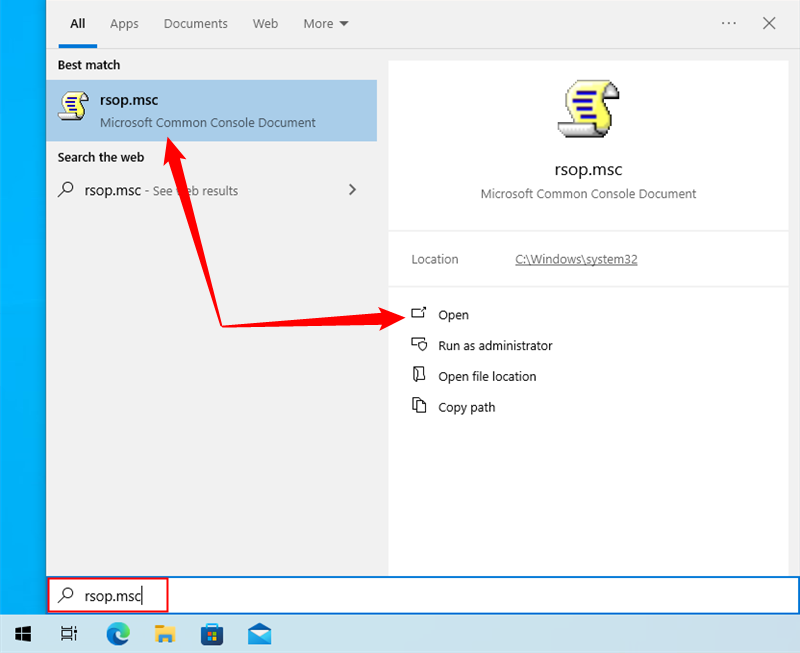Click the web search magnifier next to rsop.msc
Screen dimensions: 800x653
pos(65,189)
